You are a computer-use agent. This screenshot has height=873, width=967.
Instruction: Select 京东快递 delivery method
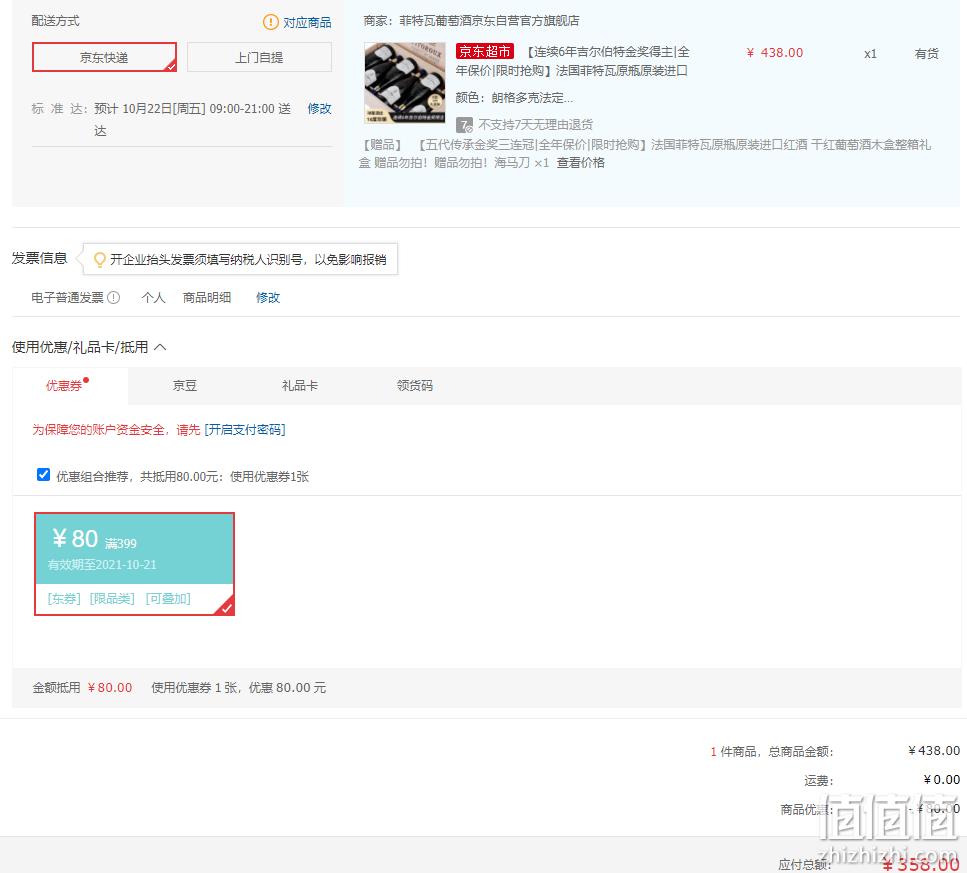pyautogui.click(x=104, y=57)
